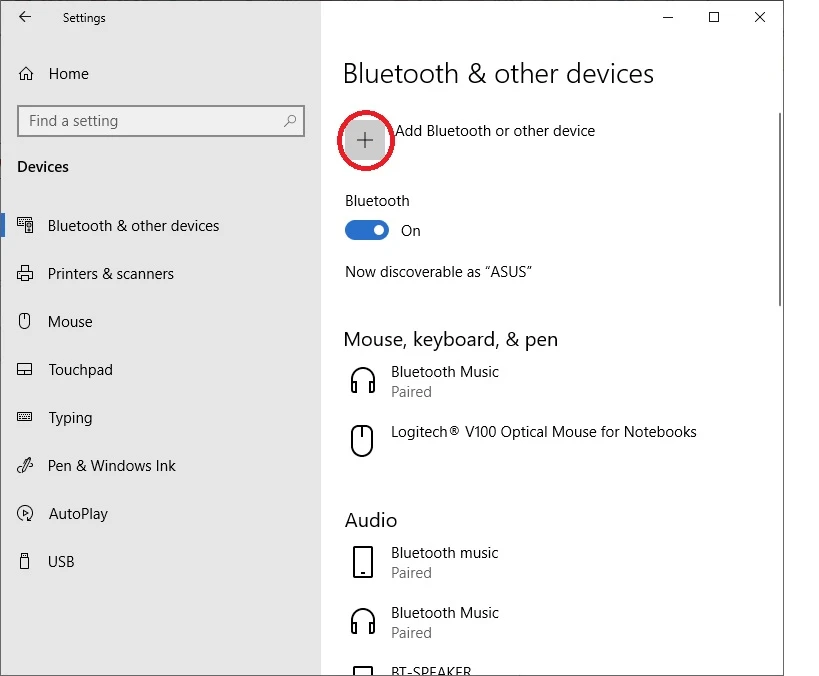Click the Find a setting search box
The image size is (819, 676).
[x=150, y=121]
